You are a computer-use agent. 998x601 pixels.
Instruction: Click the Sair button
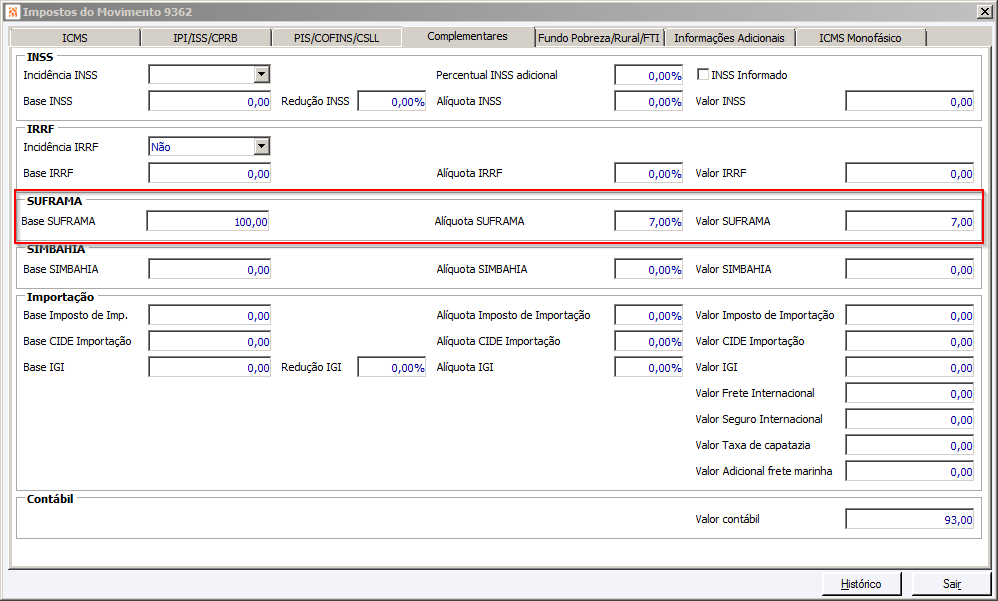click(952, 584)
